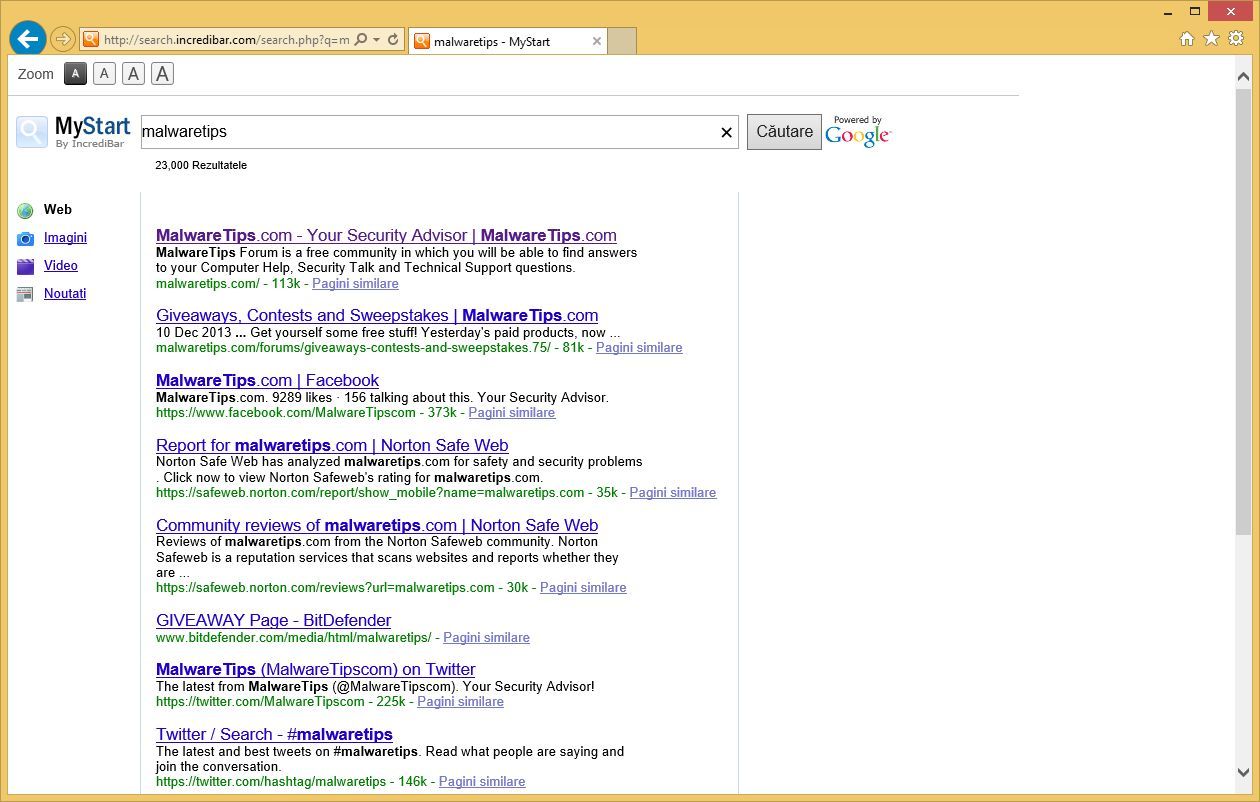Open Giveaways, Contests and Sweepstakes result
The height and width of the screenshot is (802, 1260).
tap(377, 315)
